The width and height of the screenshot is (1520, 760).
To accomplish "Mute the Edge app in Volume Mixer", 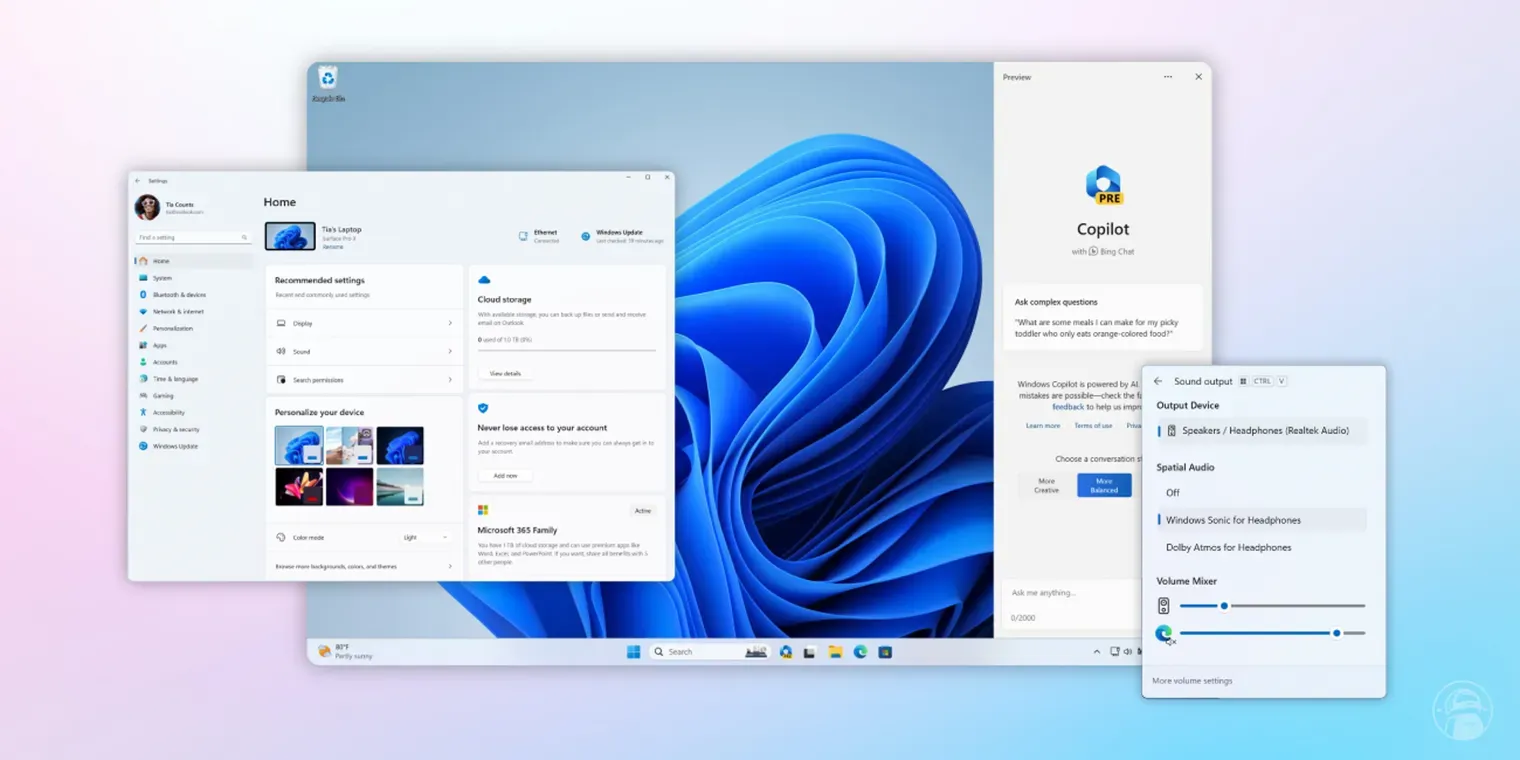I will [x=1164, y=634].
